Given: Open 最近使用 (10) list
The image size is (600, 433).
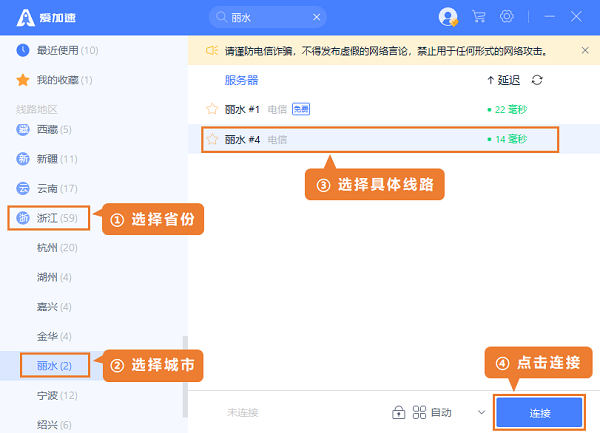Looking at the screenshot, I should click(x=67, y=50).
